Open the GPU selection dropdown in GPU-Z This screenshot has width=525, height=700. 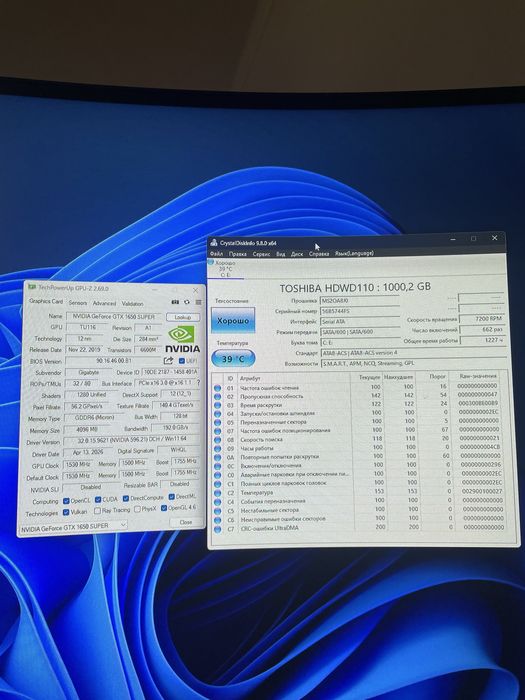(74, 527)
